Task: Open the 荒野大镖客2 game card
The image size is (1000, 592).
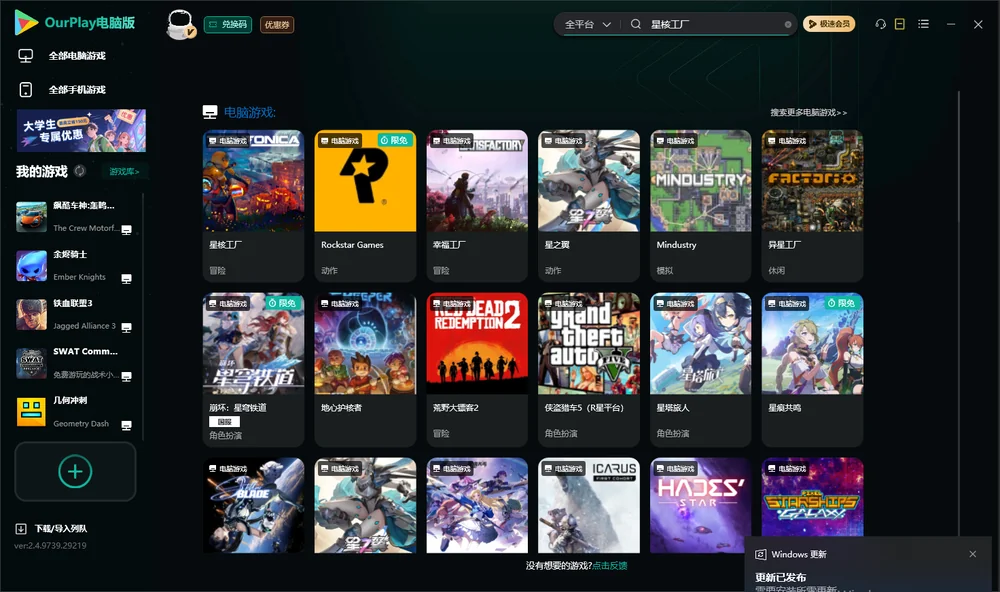Action: [x=477, y=369]
